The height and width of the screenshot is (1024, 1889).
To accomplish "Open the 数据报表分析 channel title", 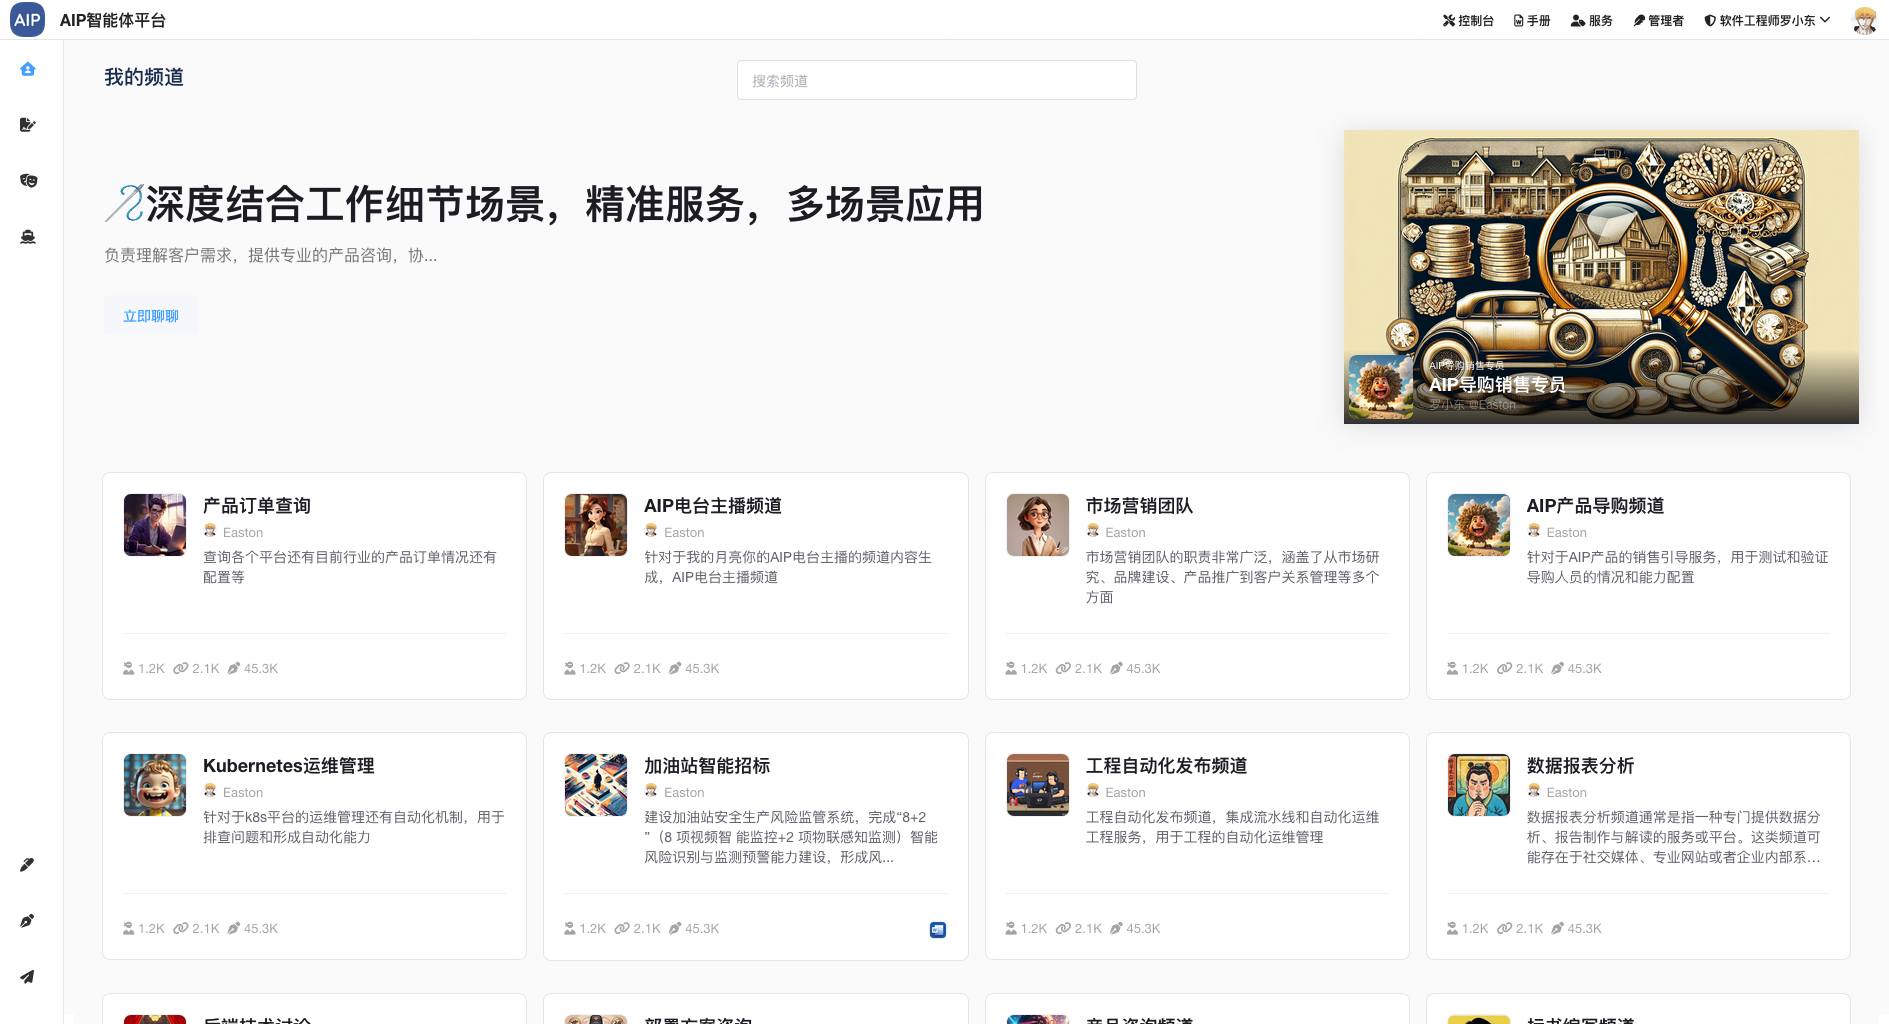I will click(x=1581, y=766).
